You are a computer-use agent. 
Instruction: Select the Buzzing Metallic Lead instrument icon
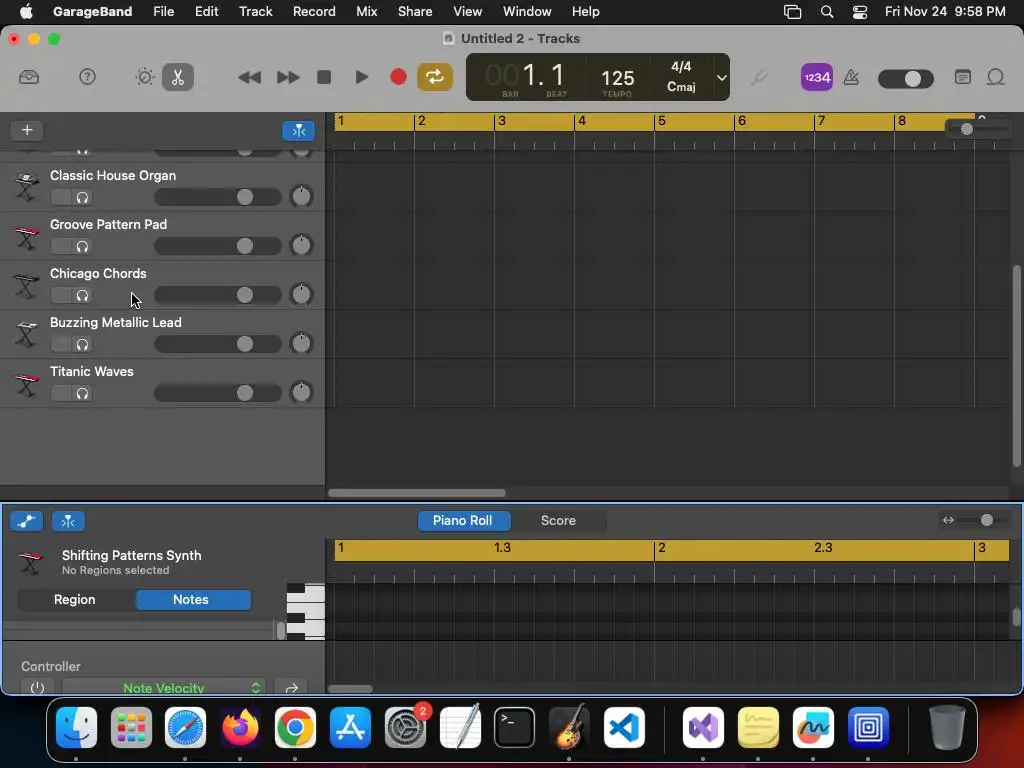[26, 334]
